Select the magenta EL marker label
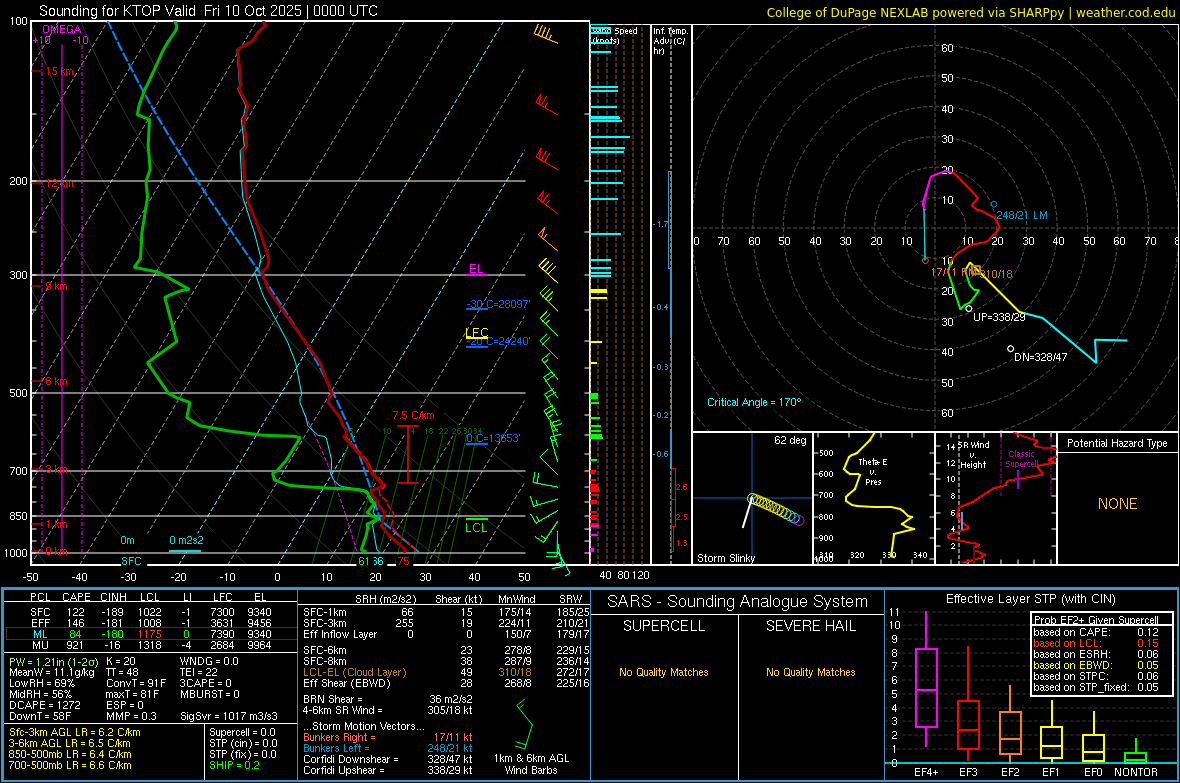Viewport: 1180px width, 783px height. (476, 269)
